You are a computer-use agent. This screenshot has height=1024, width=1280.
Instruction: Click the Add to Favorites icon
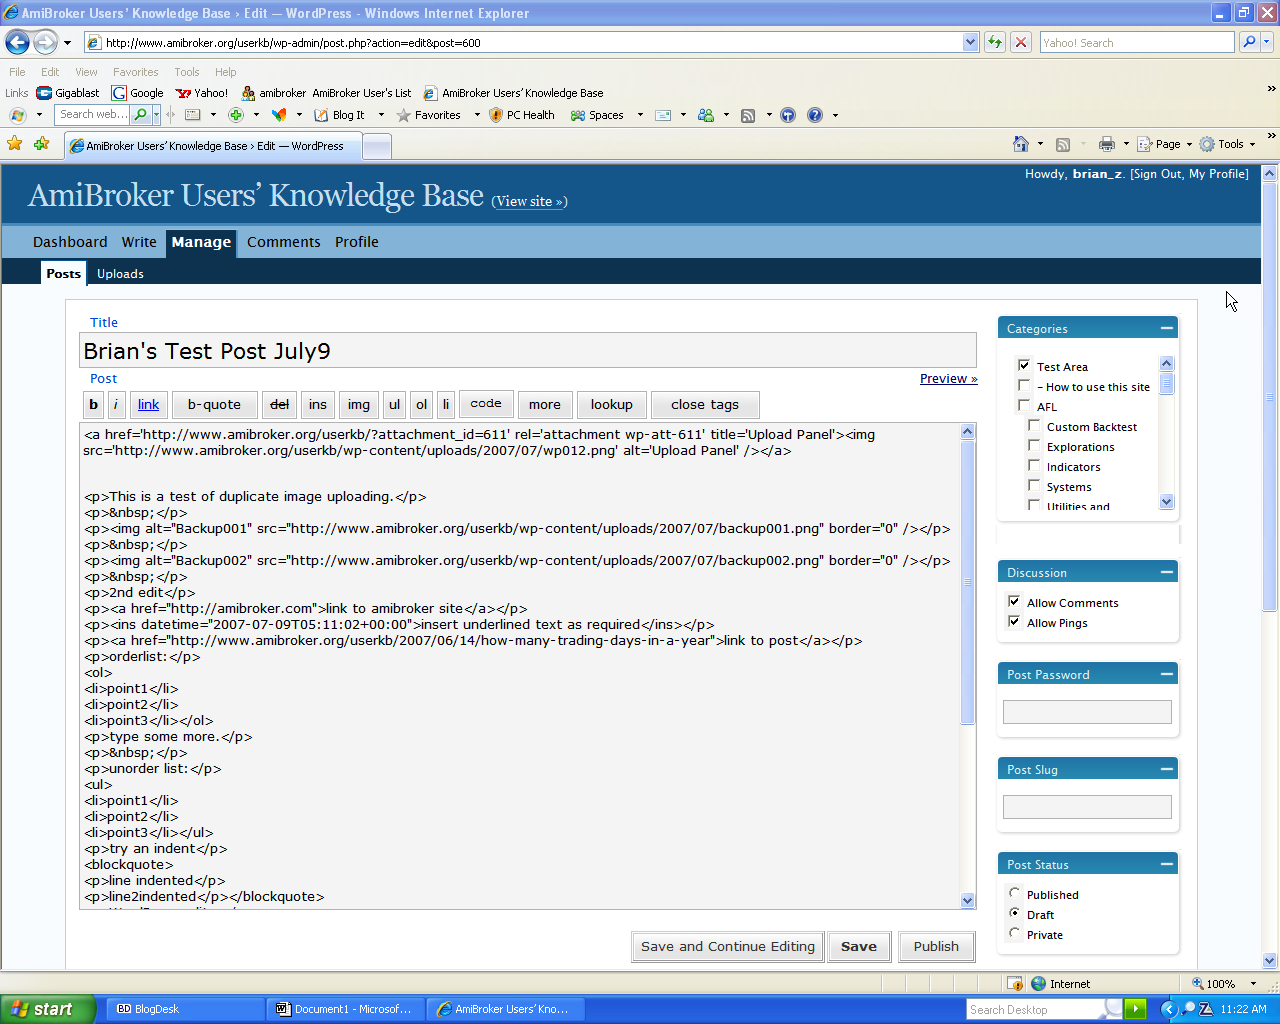click(41, 144)
